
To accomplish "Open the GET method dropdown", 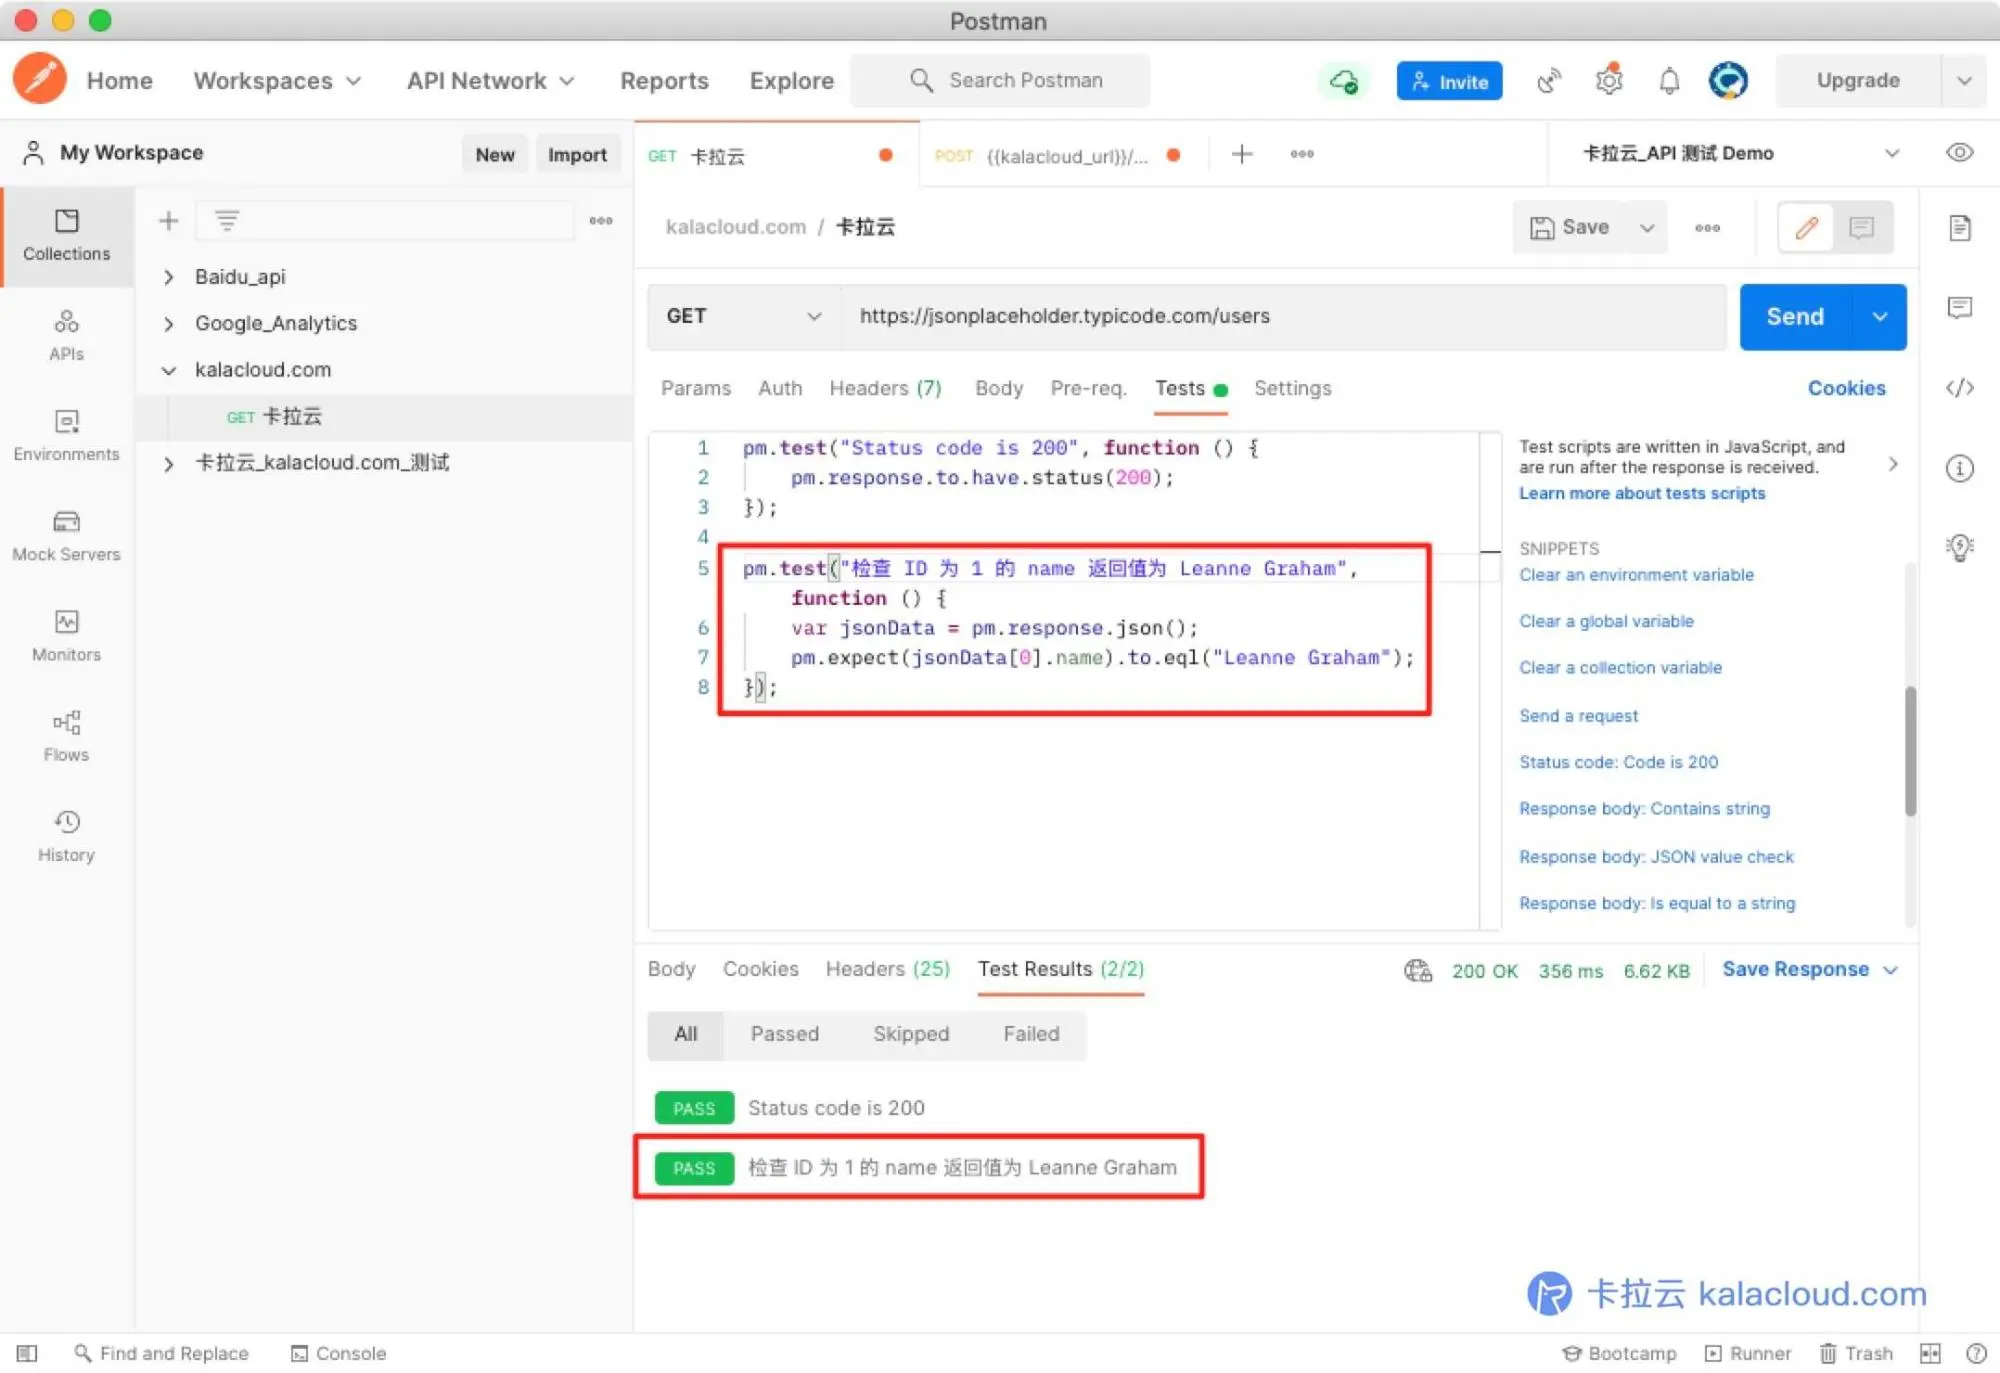I will (744, 316).
